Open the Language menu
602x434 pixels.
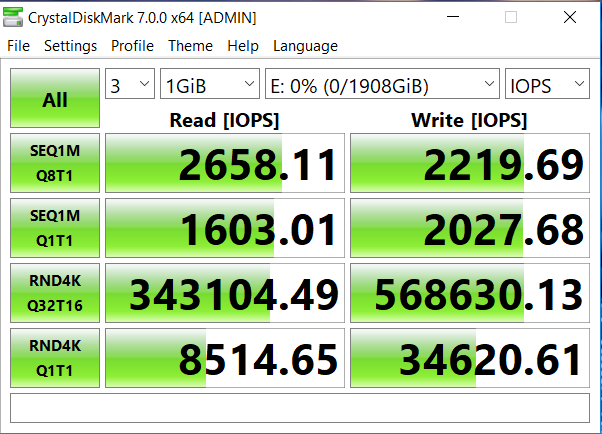click(305, 46)
